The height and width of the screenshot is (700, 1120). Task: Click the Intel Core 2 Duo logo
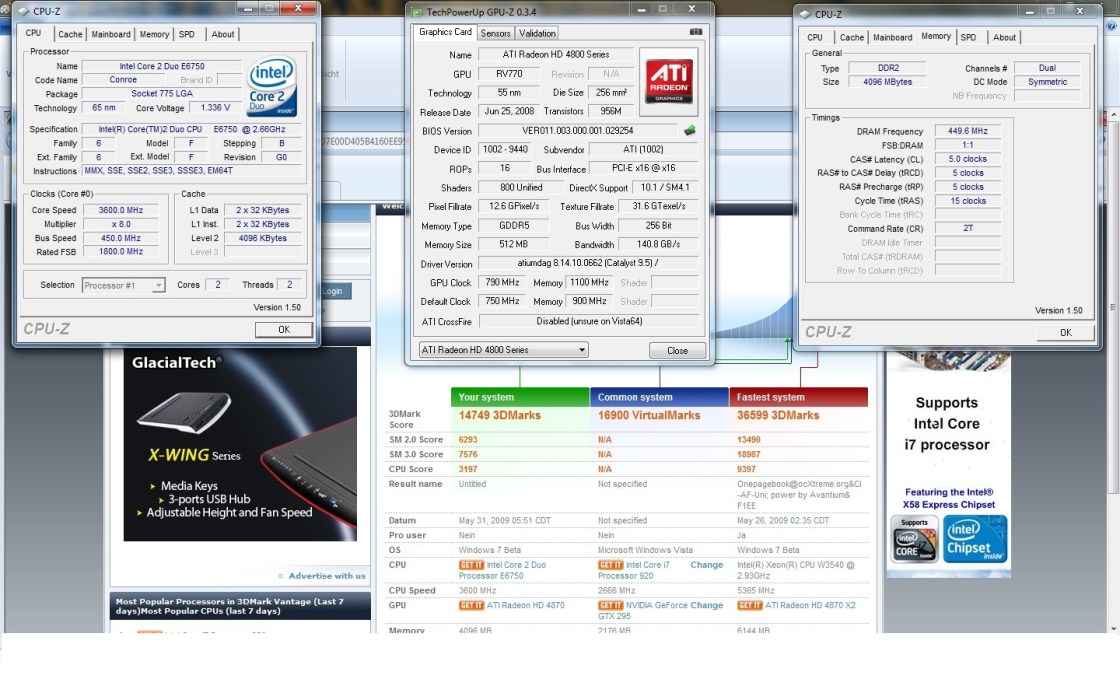coord(271,87)
